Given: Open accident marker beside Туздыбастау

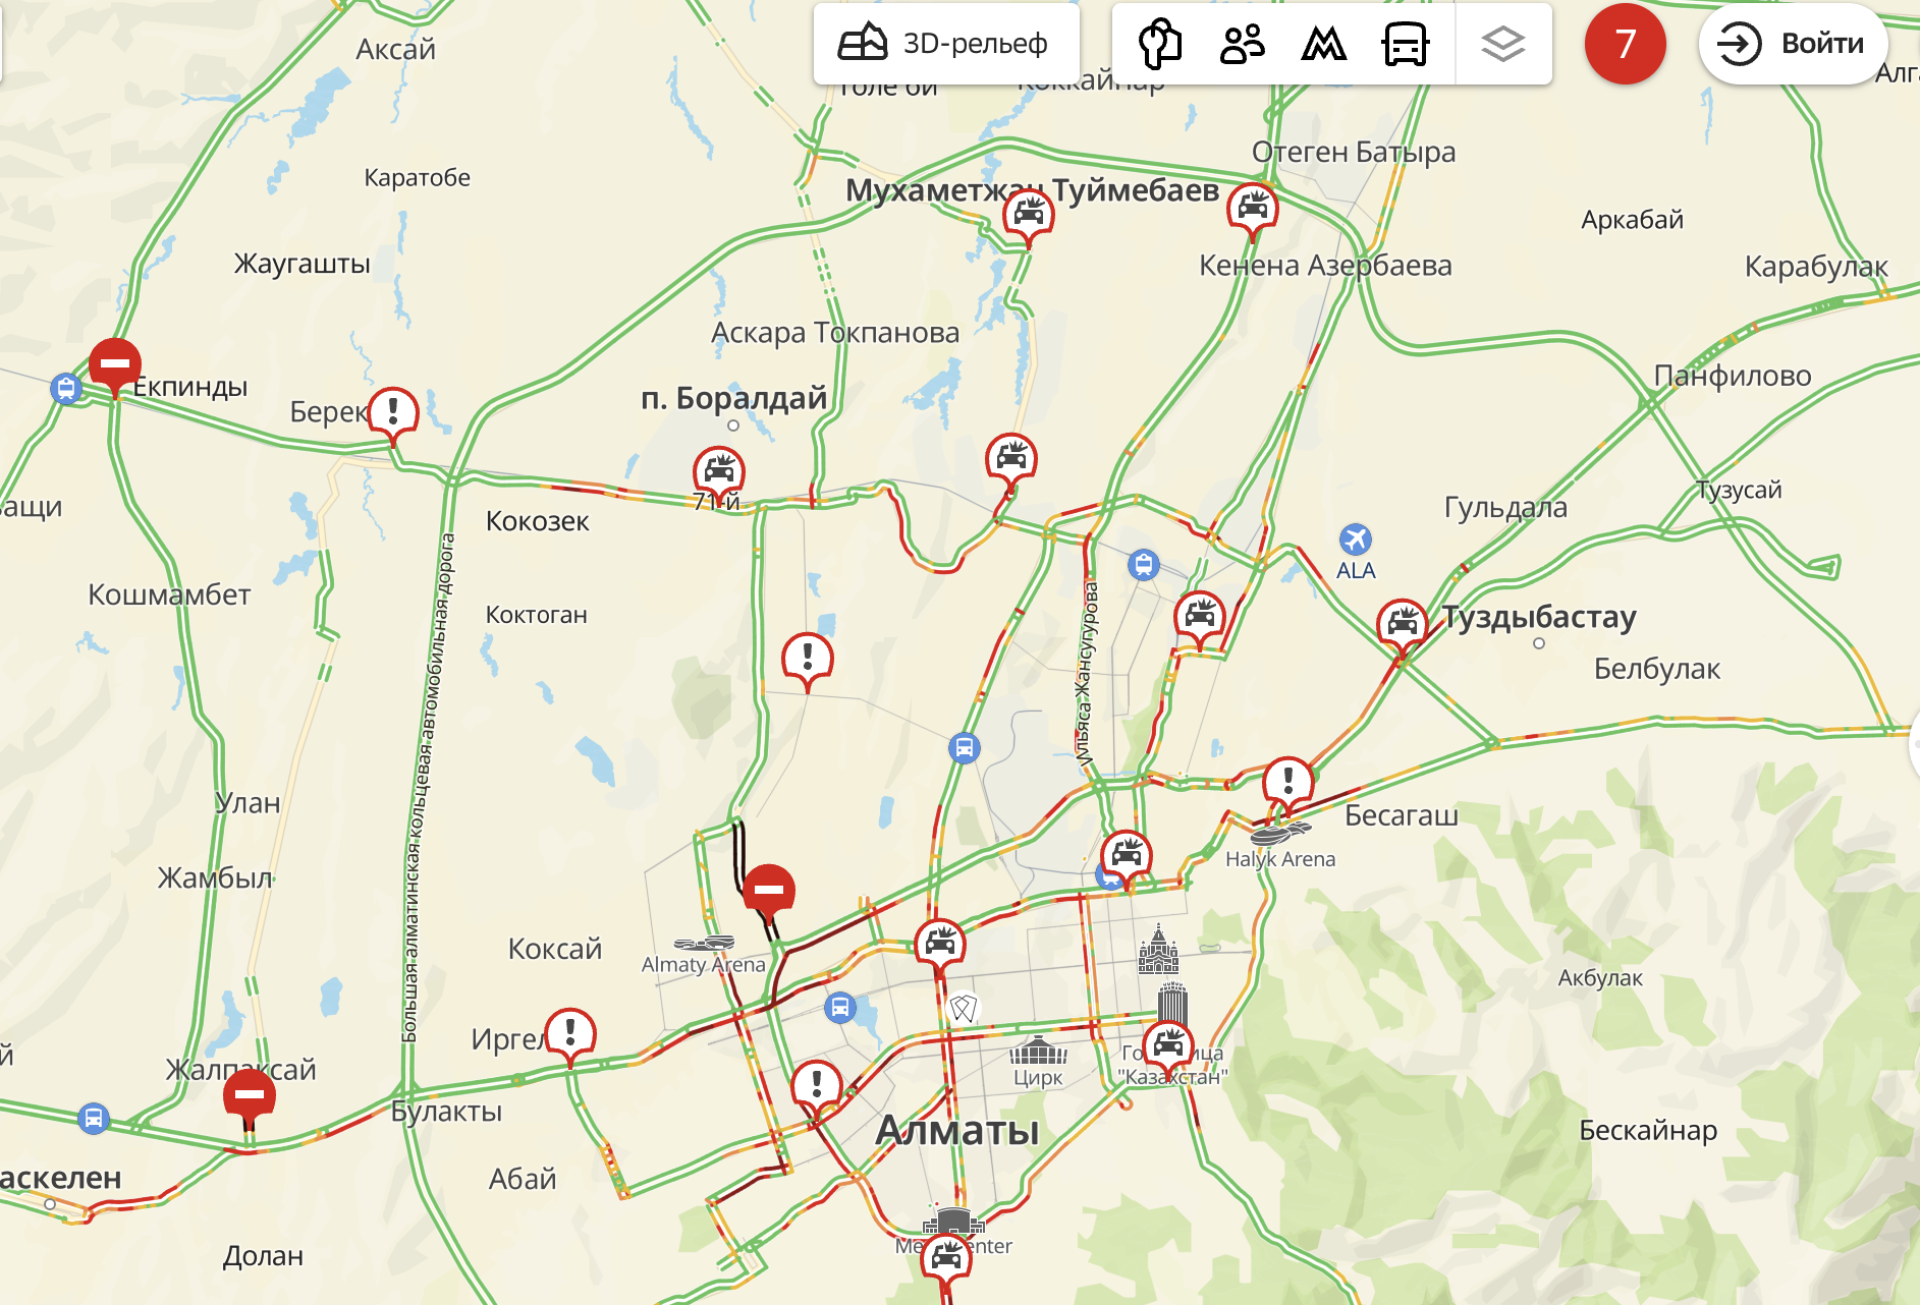Looking at the screenshot, I should [x=1402, y=624].
